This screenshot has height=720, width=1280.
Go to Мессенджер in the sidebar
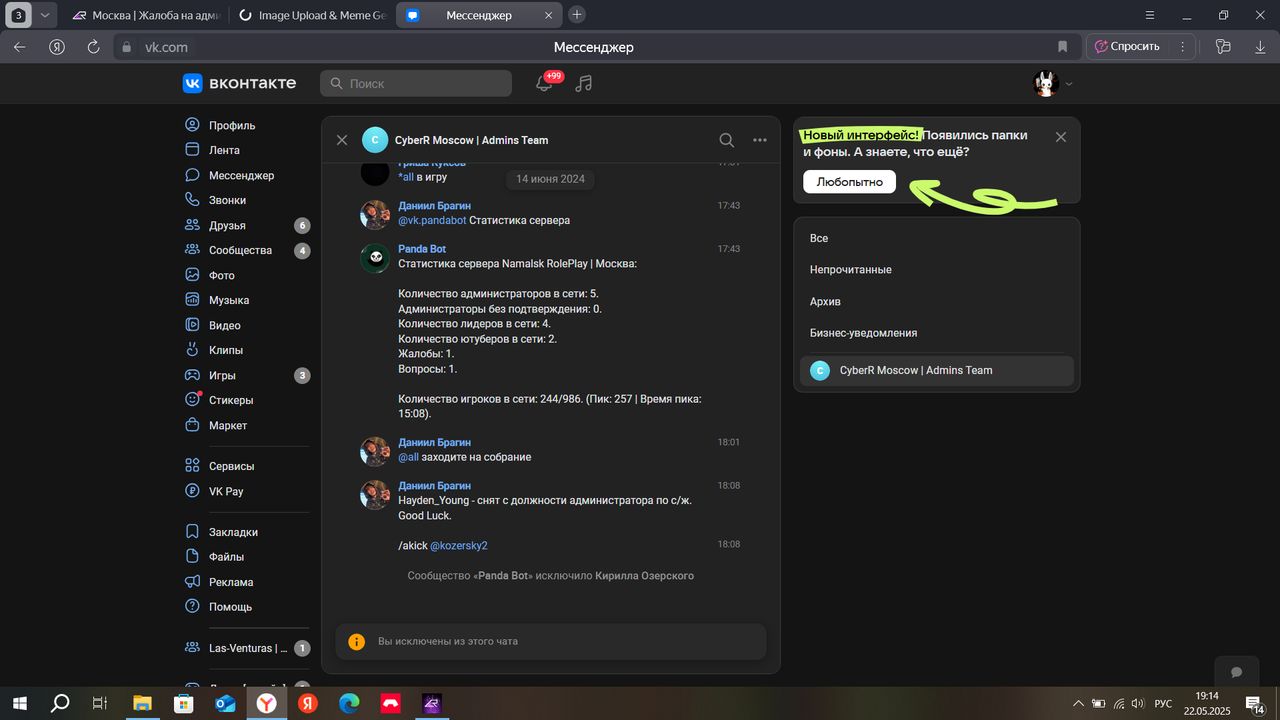pyautogui.click(x=241, y=175)
